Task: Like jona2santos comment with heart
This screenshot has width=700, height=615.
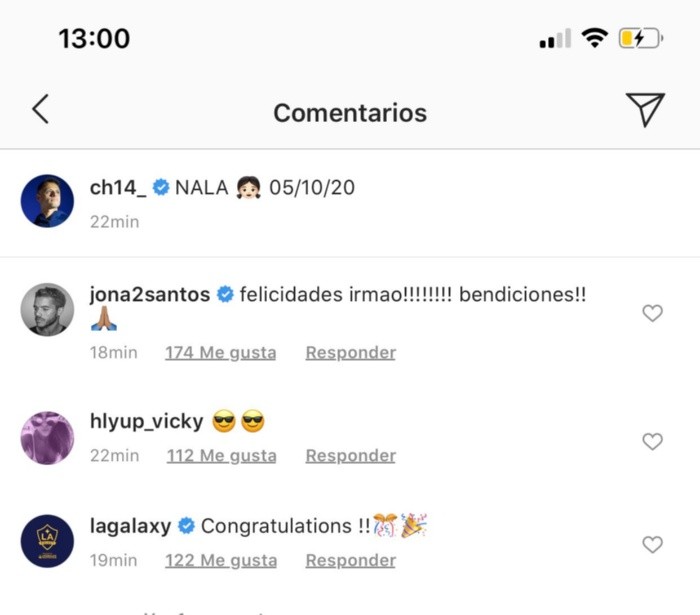Action: [652, 314]
